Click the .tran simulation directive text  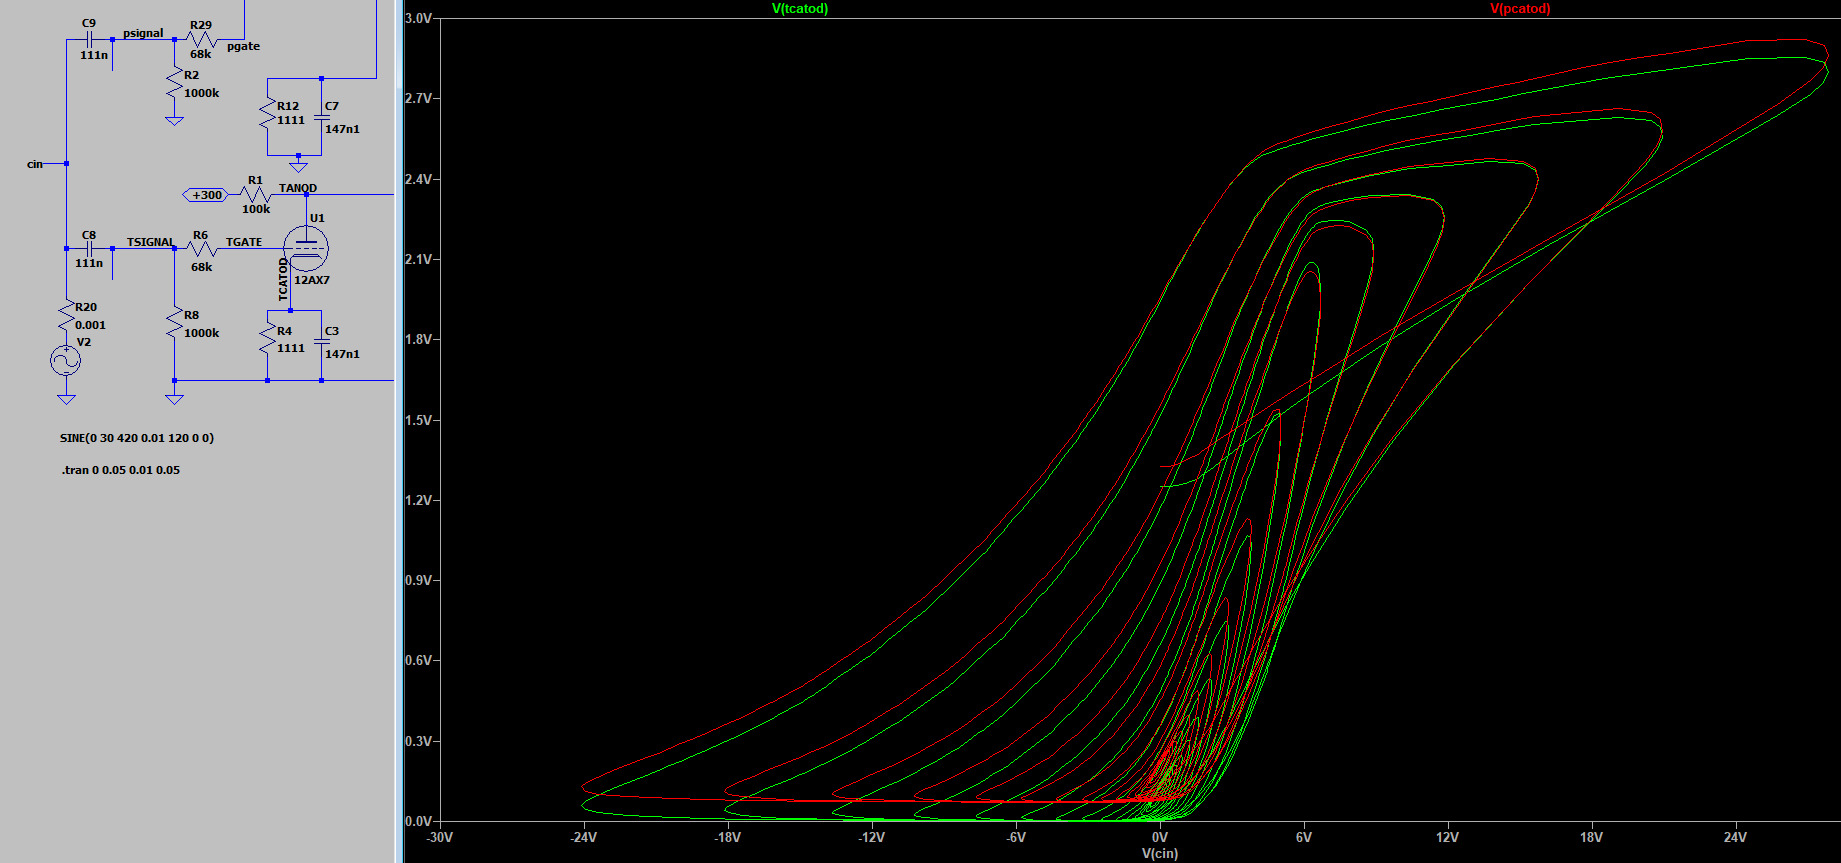point(121,470)
